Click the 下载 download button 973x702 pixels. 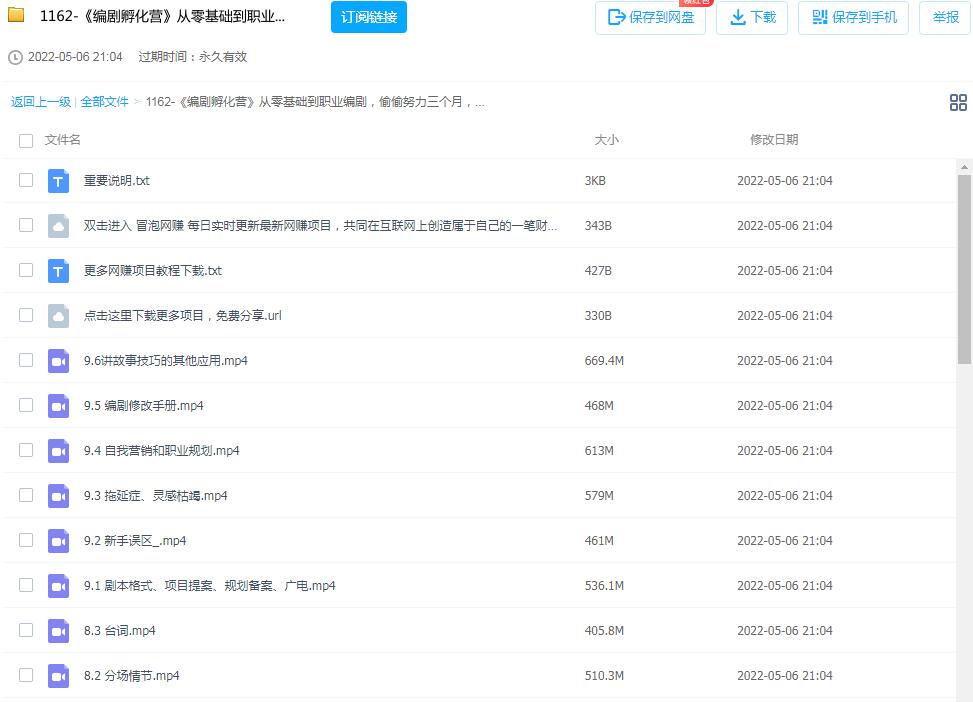(x=752, y=17)
